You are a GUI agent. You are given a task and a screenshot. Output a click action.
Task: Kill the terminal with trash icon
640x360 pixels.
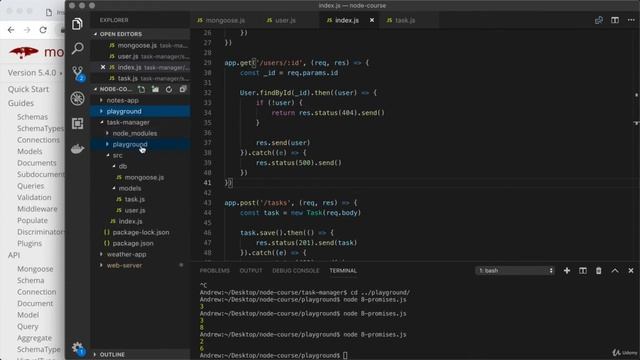pos(598,271)
